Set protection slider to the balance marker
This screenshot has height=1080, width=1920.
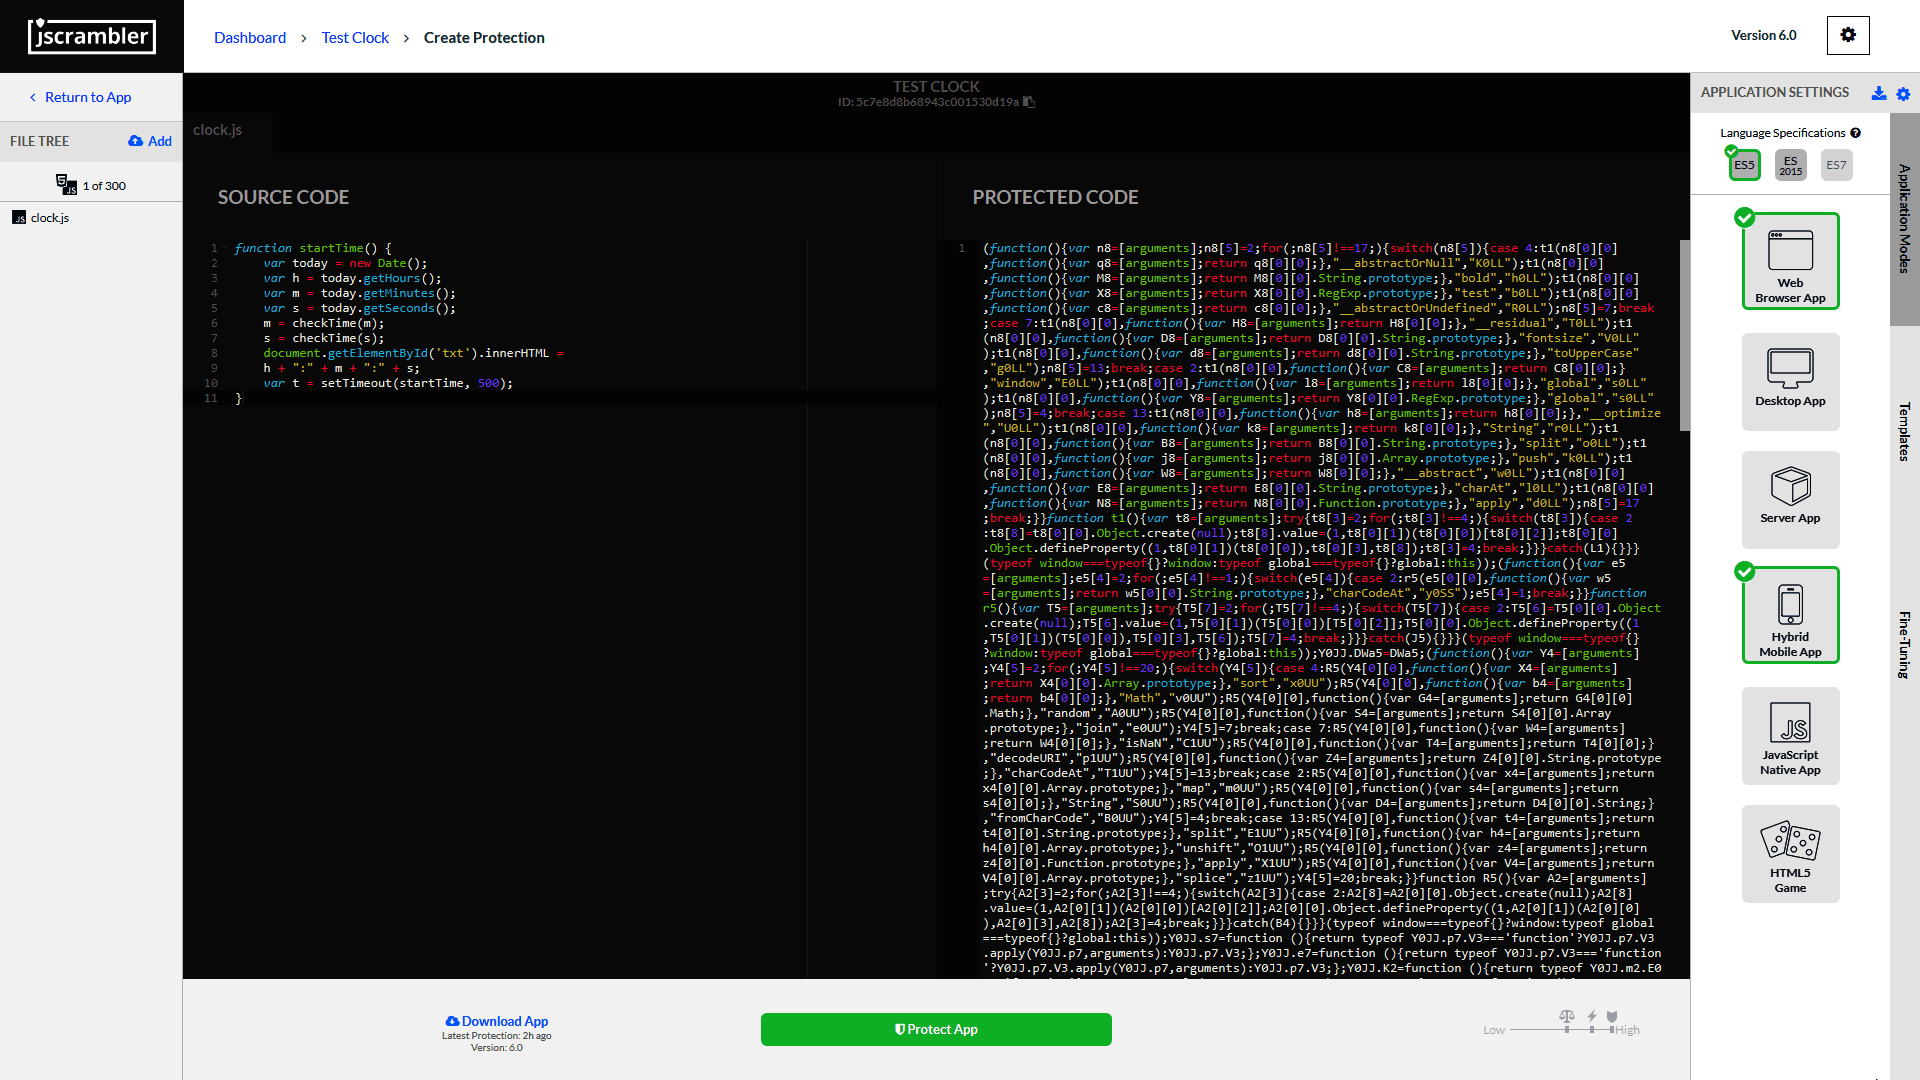pos(1566,1028)
